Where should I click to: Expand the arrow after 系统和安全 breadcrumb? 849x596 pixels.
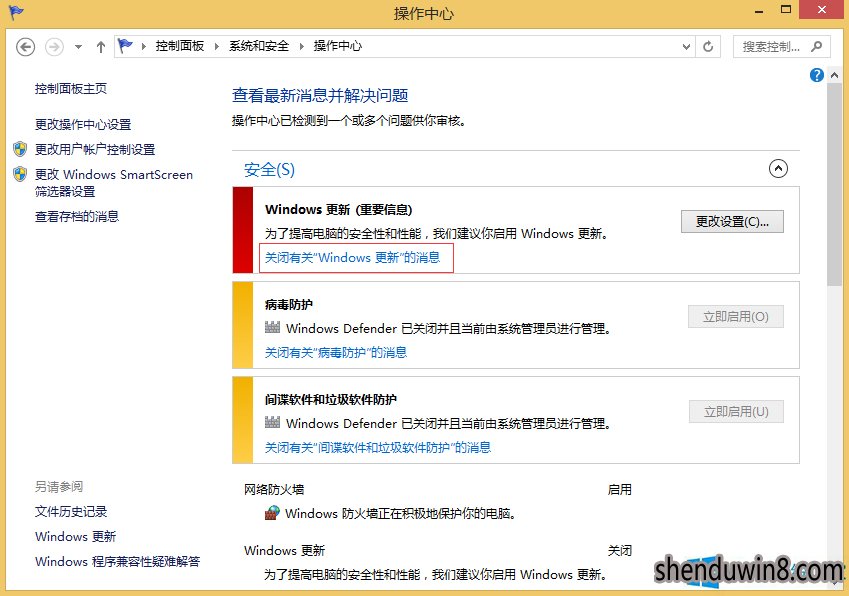pos(302,47)
